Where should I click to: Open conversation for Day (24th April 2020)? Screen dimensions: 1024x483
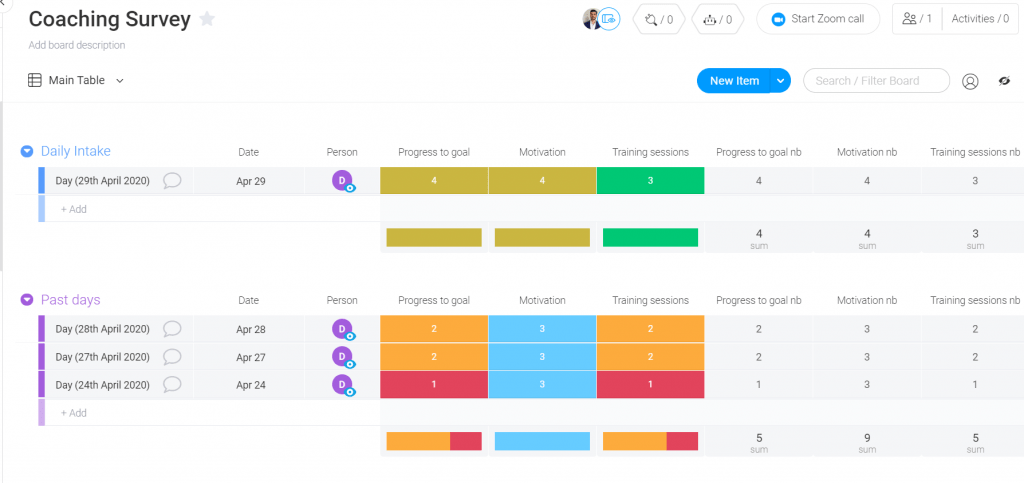(x=172, y=385)
